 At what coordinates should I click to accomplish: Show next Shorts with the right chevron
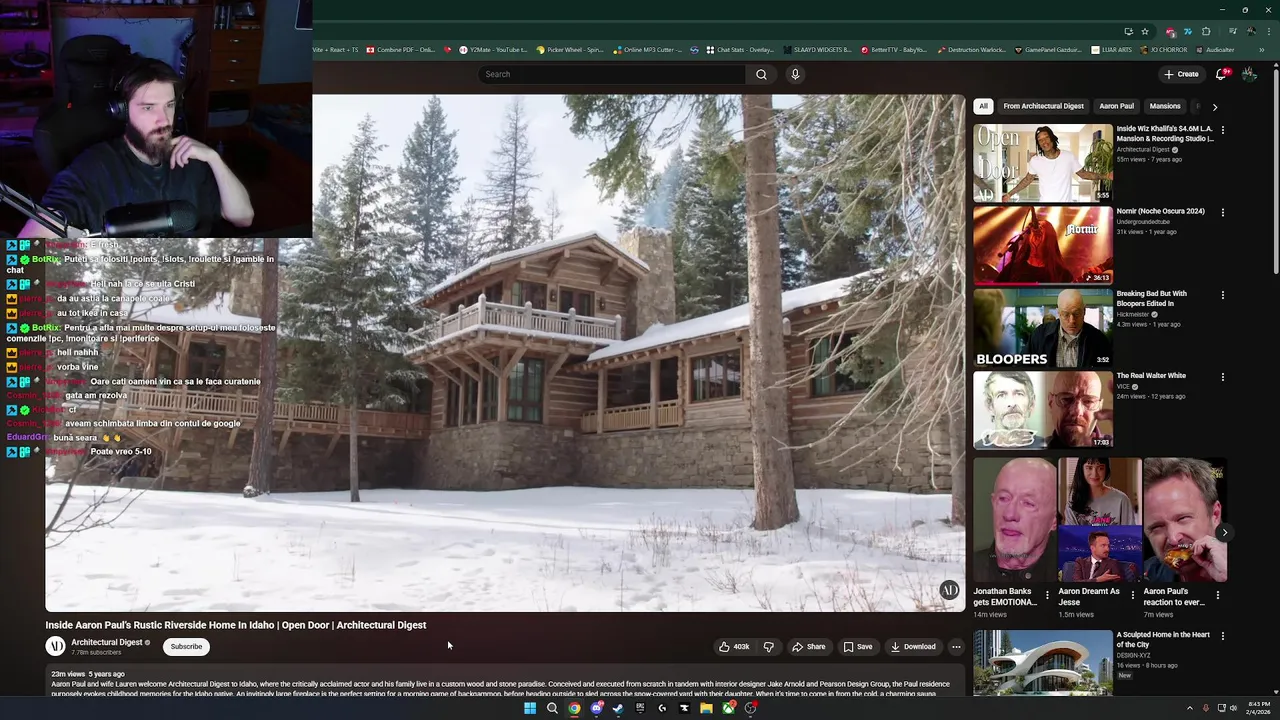click(1224, 532)
